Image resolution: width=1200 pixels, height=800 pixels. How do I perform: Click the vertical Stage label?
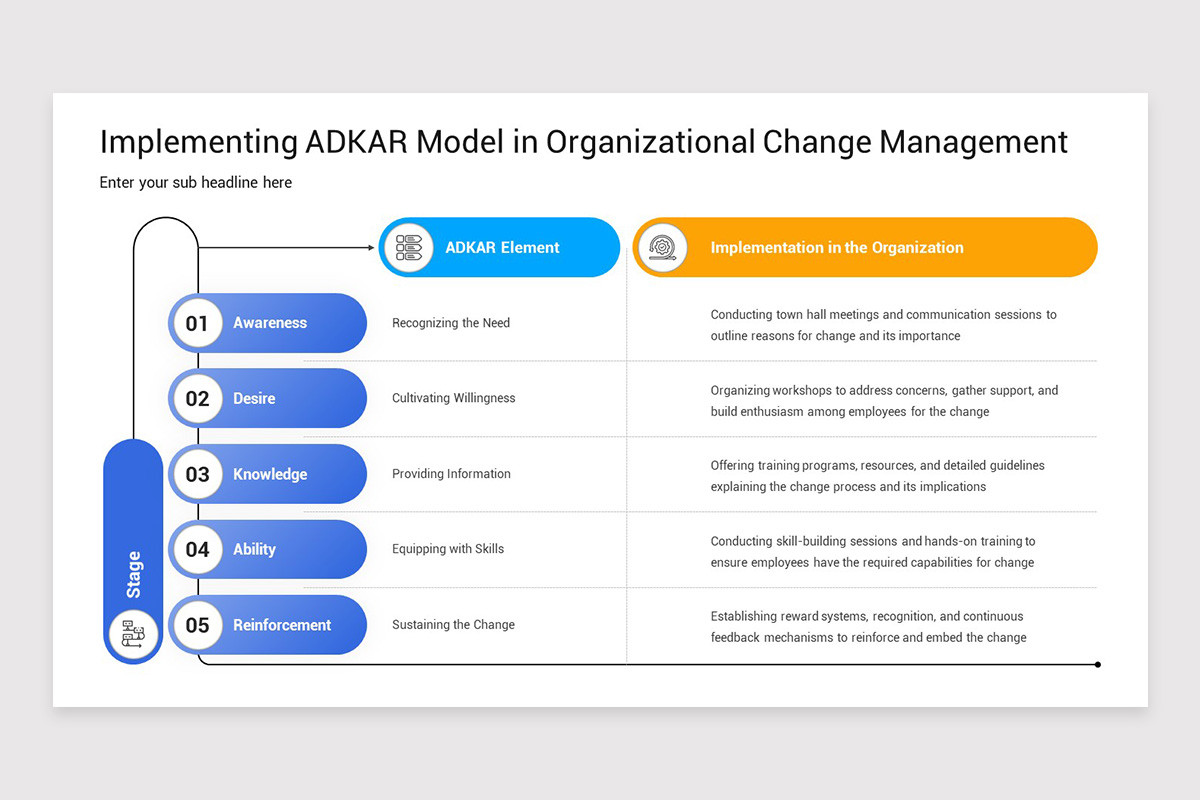pos(133,570)
